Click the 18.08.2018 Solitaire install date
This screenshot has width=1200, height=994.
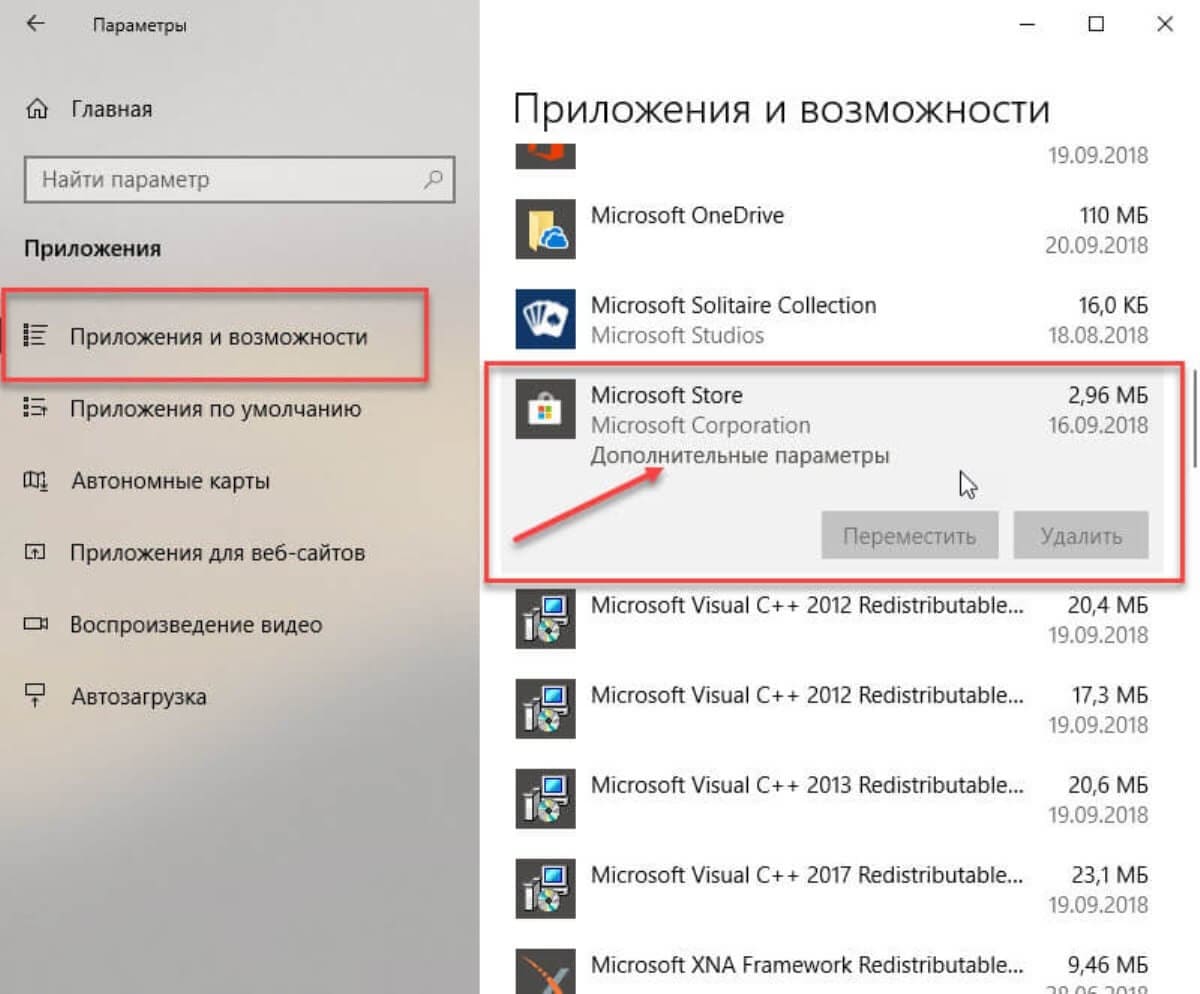[1097, 335]
